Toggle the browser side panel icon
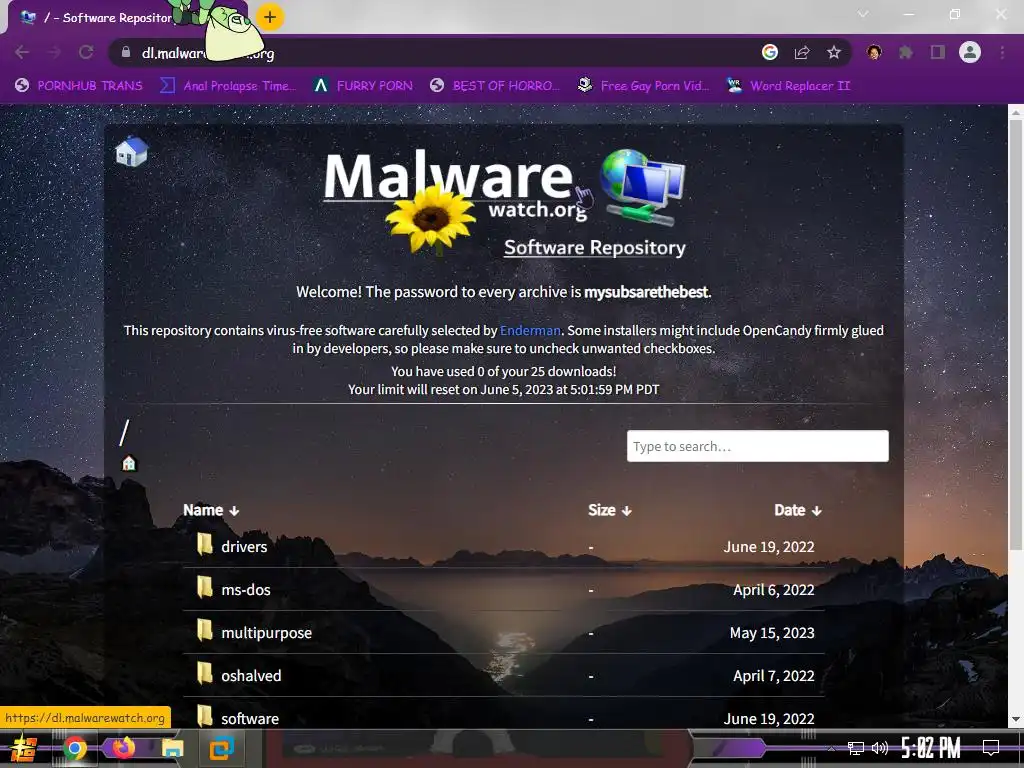1024x768 pixels. 938,52
